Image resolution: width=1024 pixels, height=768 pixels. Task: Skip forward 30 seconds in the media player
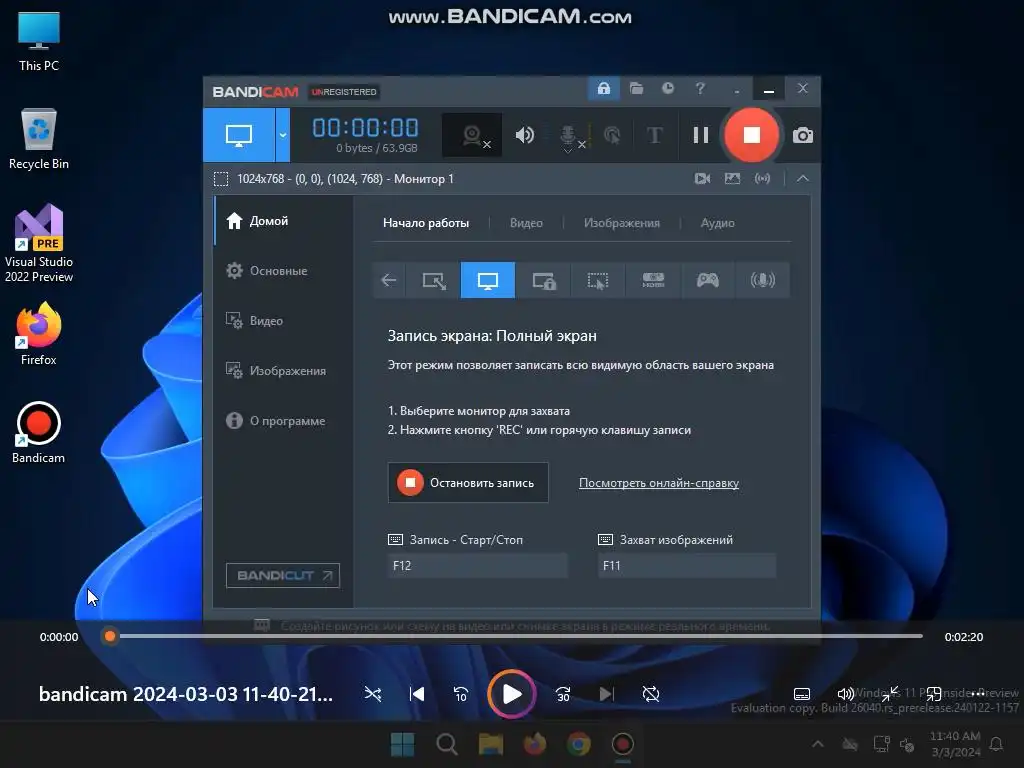point(563,694)
